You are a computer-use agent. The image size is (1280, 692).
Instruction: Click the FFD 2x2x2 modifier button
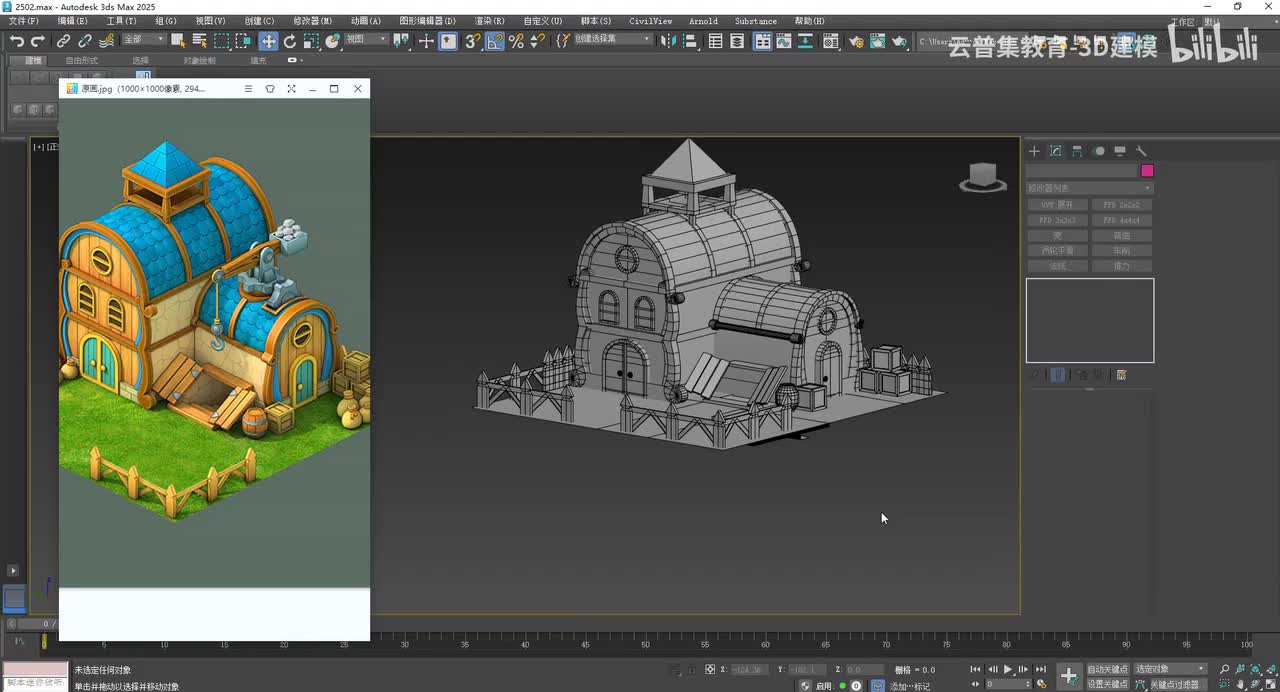pos(1121,205)
